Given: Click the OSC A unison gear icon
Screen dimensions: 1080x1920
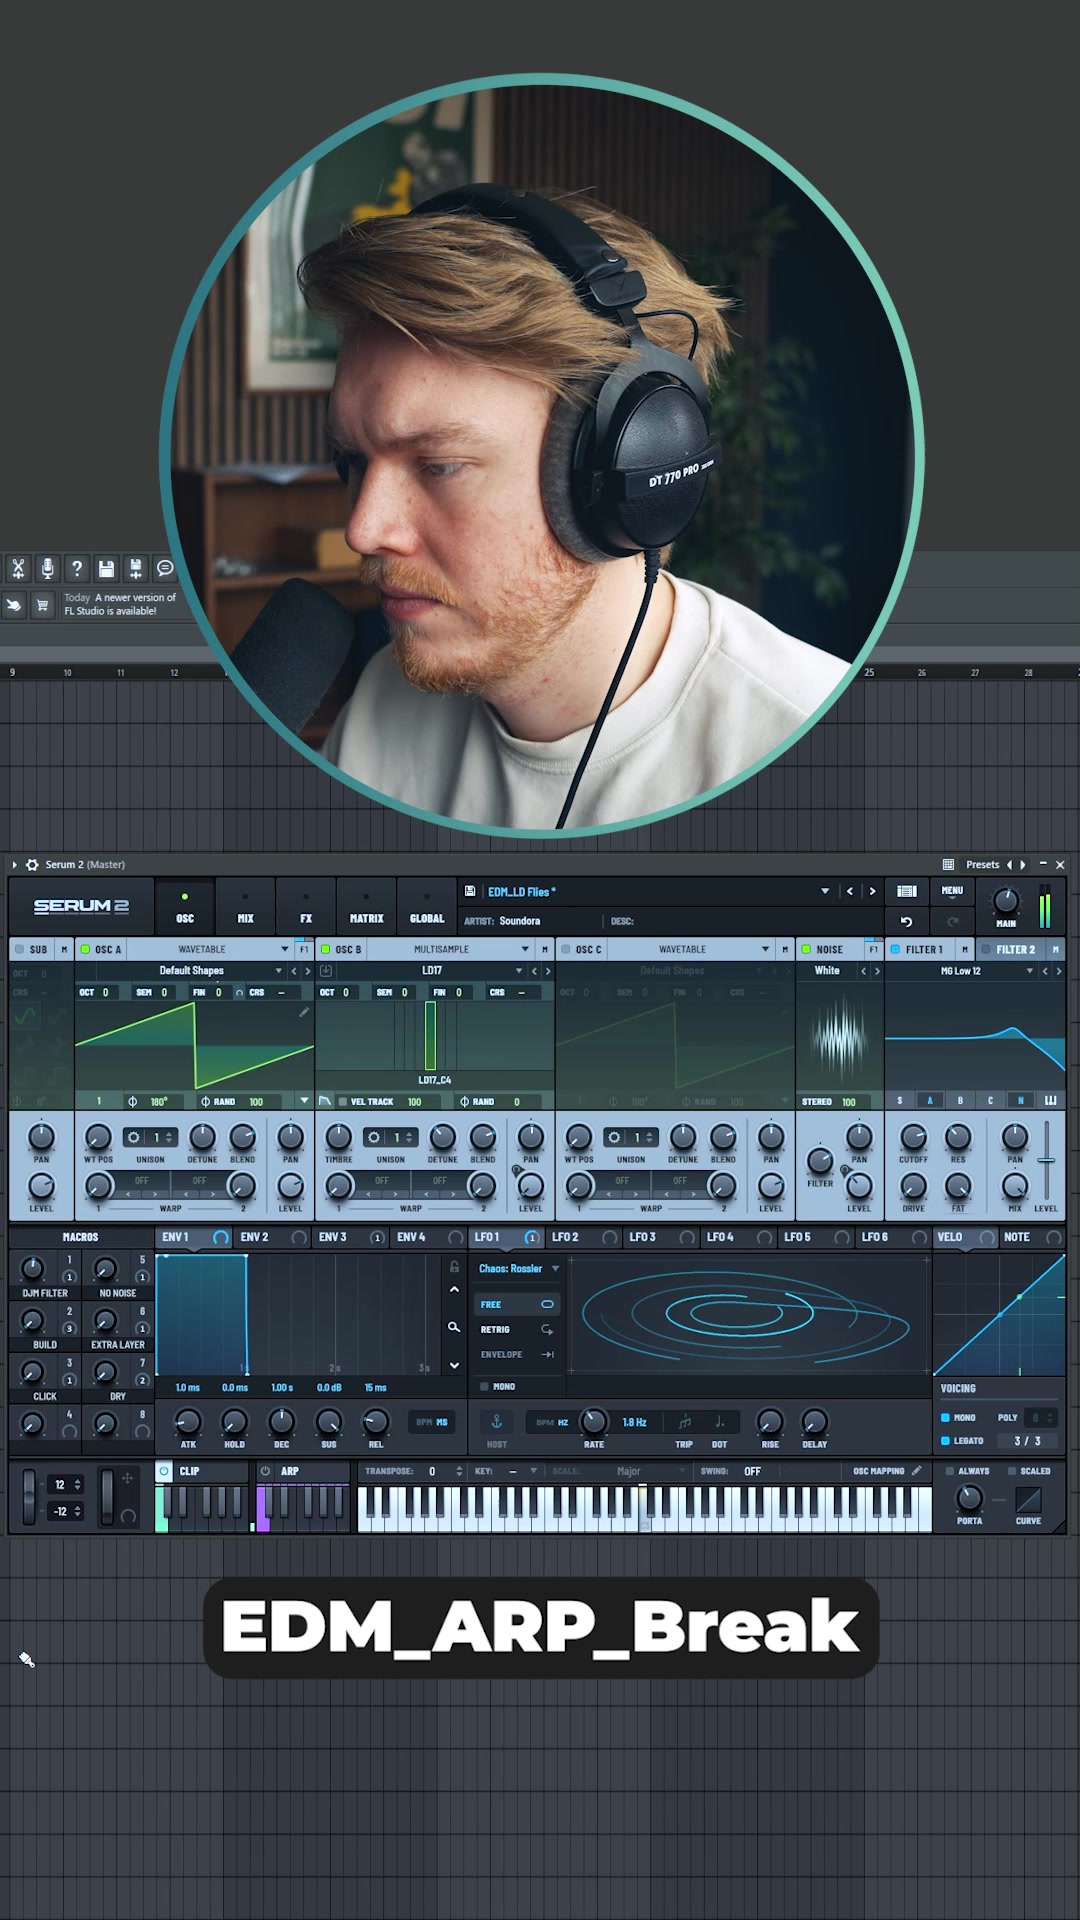Looking at the screenshot, I should pos(133,1138).
